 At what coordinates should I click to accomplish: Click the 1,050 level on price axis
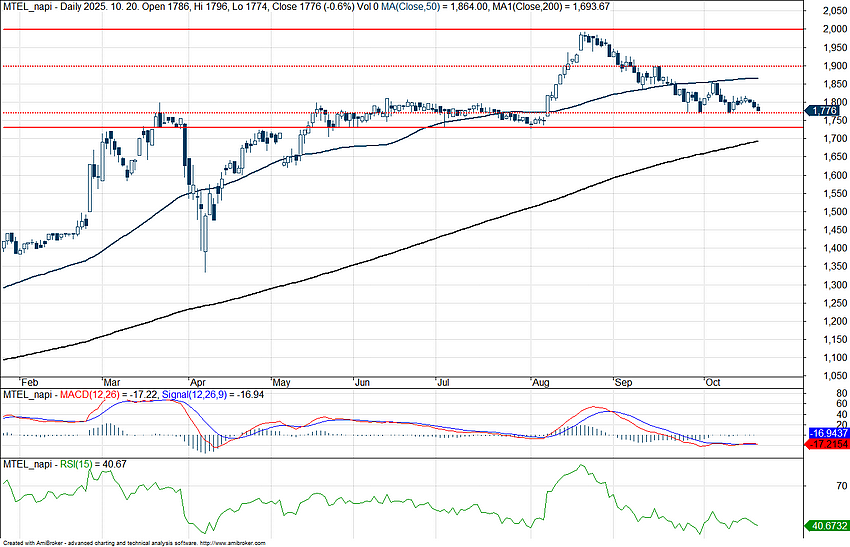[829, 377]
